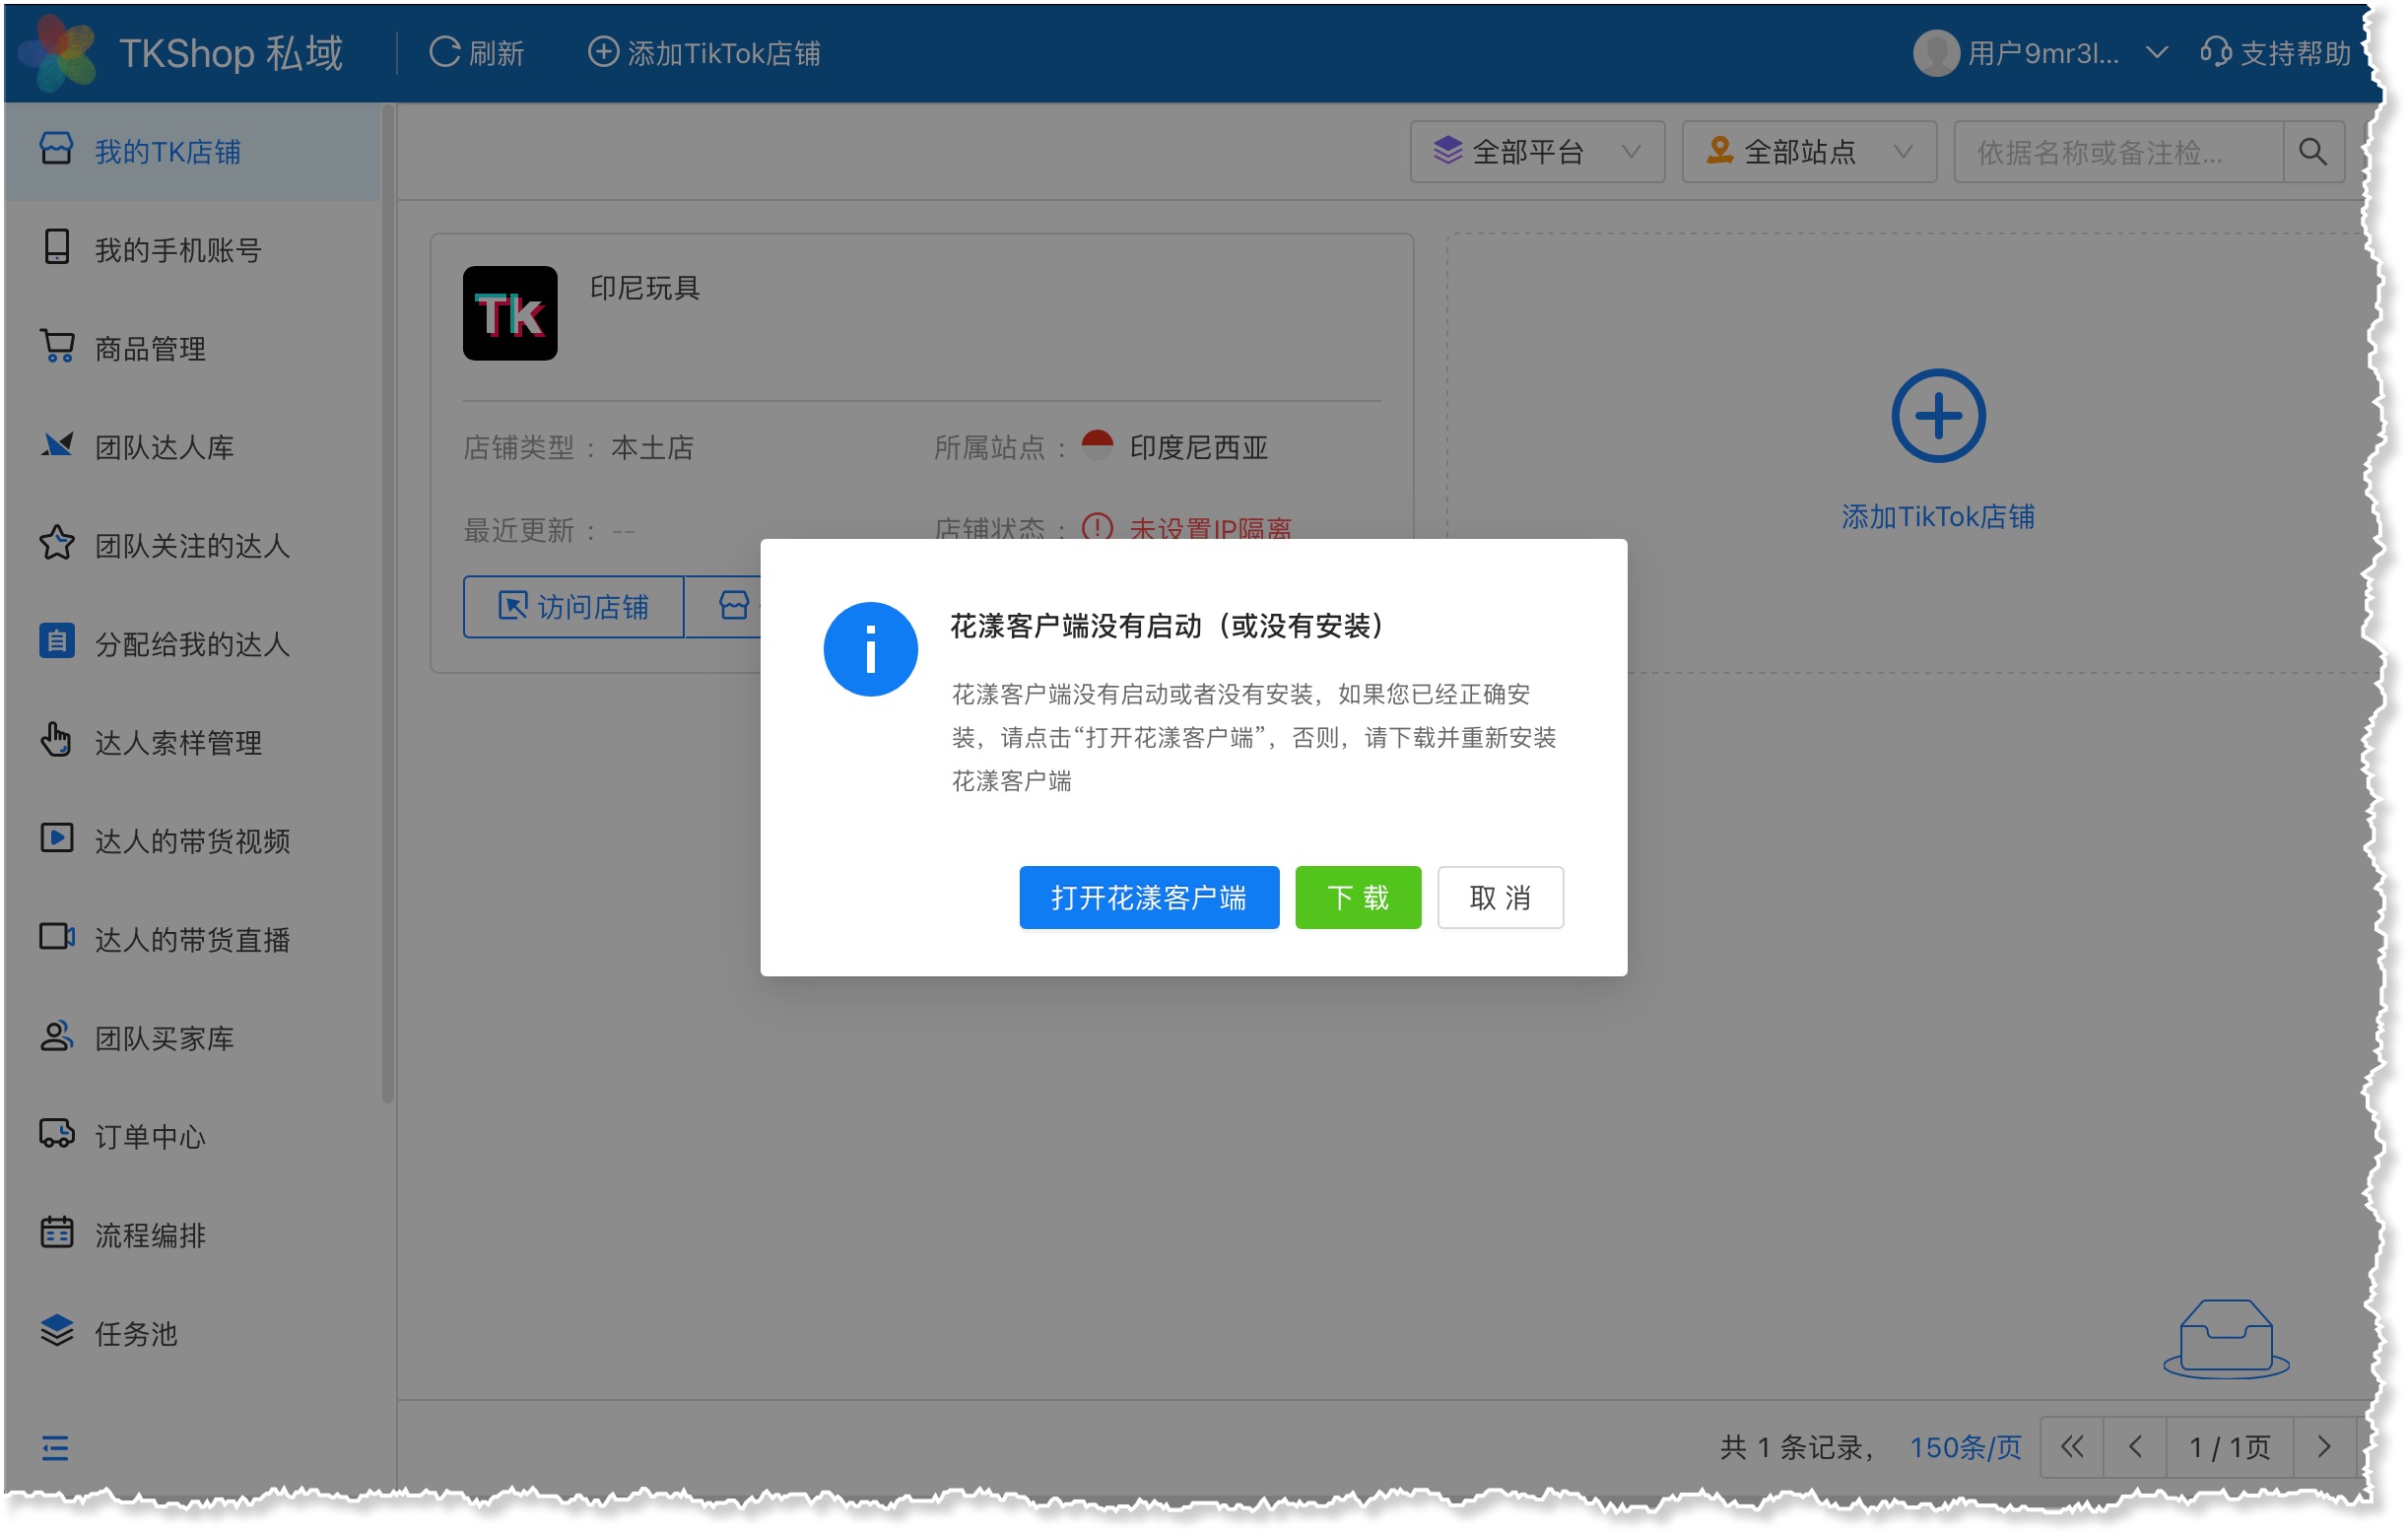Click the large plus circle icon
The image size is (2408, 1533).
pyautogui.click(x=1938, y=416)
